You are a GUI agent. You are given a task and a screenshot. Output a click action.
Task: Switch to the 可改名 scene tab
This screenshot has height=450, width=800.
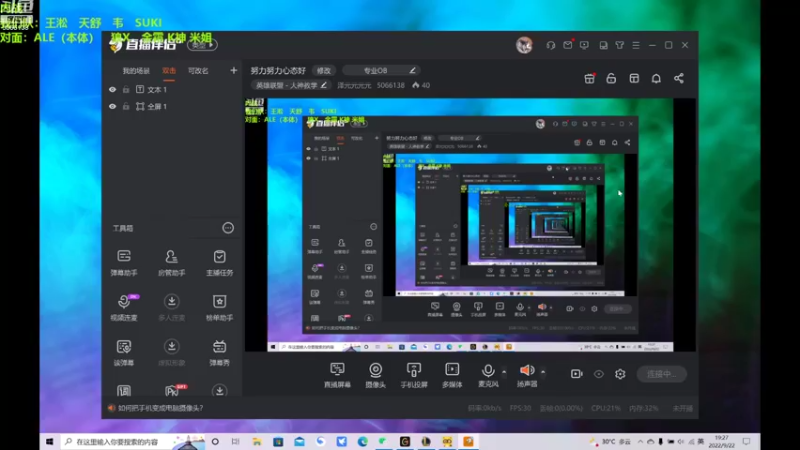(198, 71)
